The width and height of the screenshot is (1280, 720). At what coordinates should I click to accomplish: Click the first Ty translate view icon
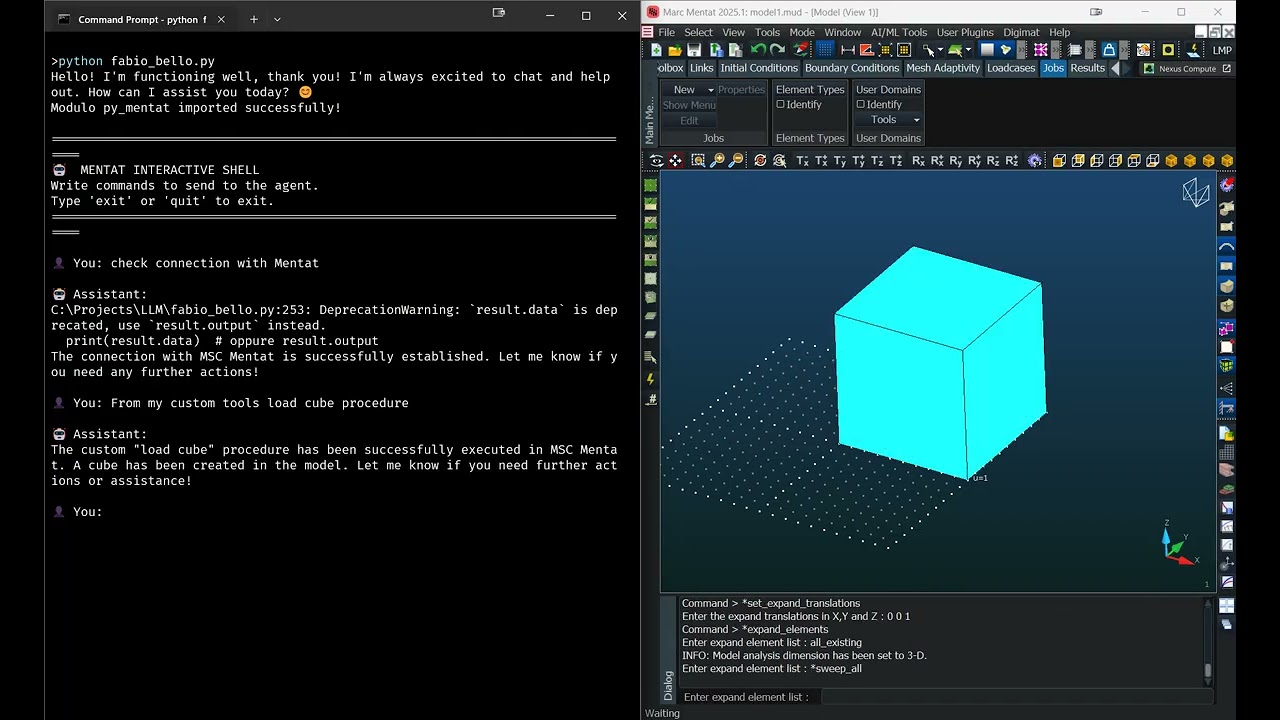[x=840, y=160]
